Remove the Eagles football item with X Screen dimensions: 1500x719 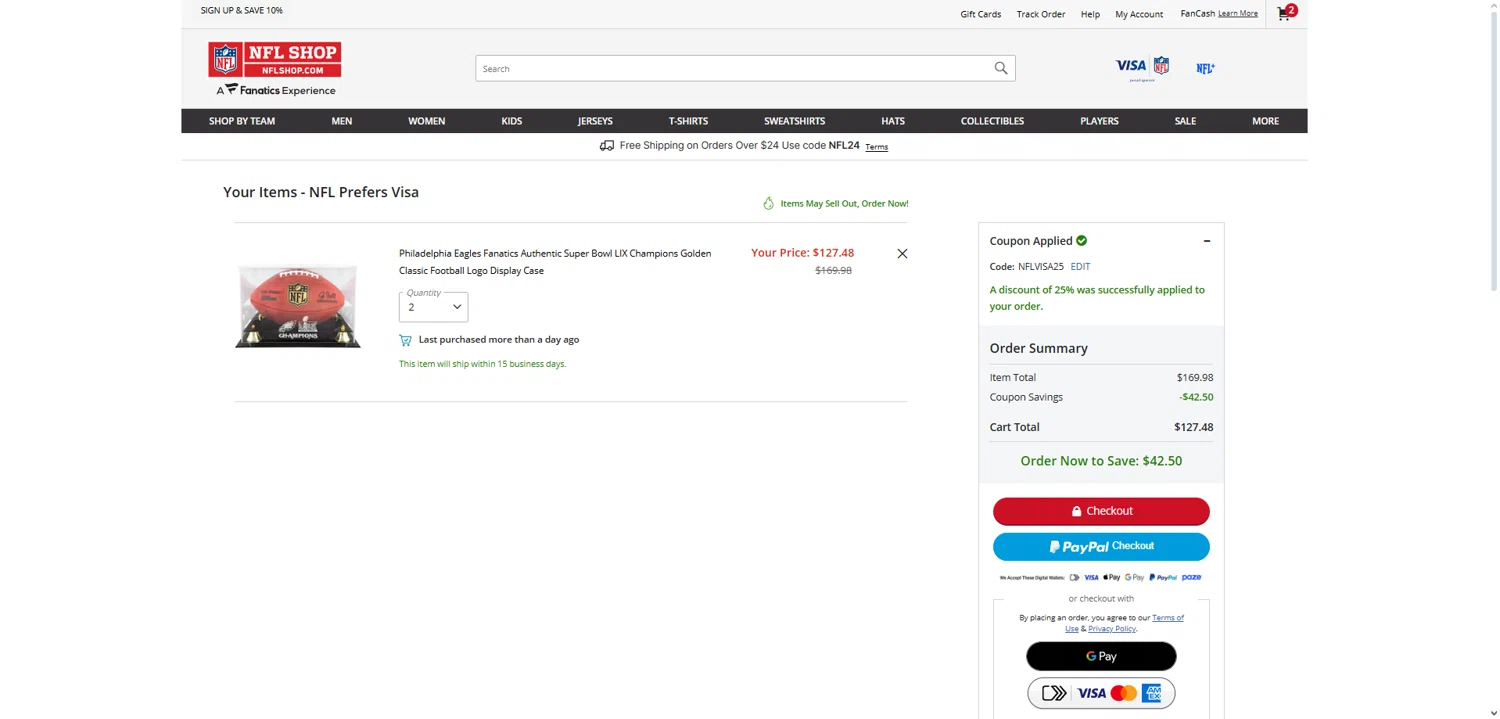click(x=902, y=254)
